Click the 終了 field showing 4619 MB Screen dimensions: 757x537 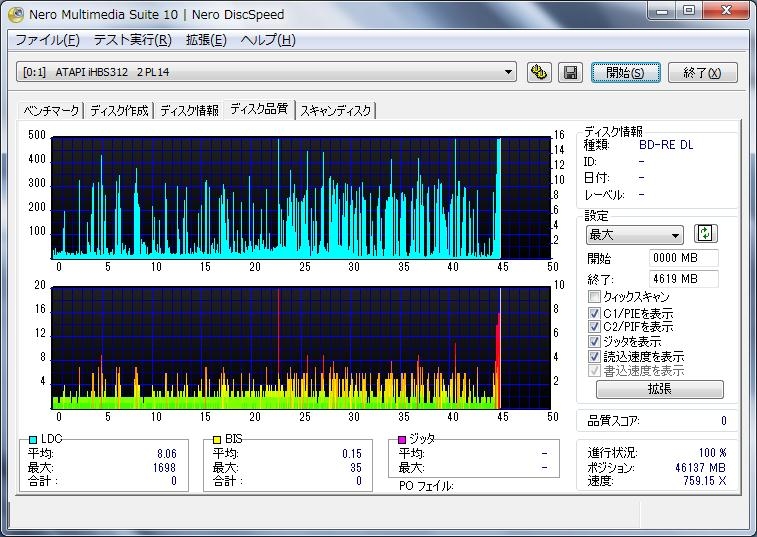683,279
